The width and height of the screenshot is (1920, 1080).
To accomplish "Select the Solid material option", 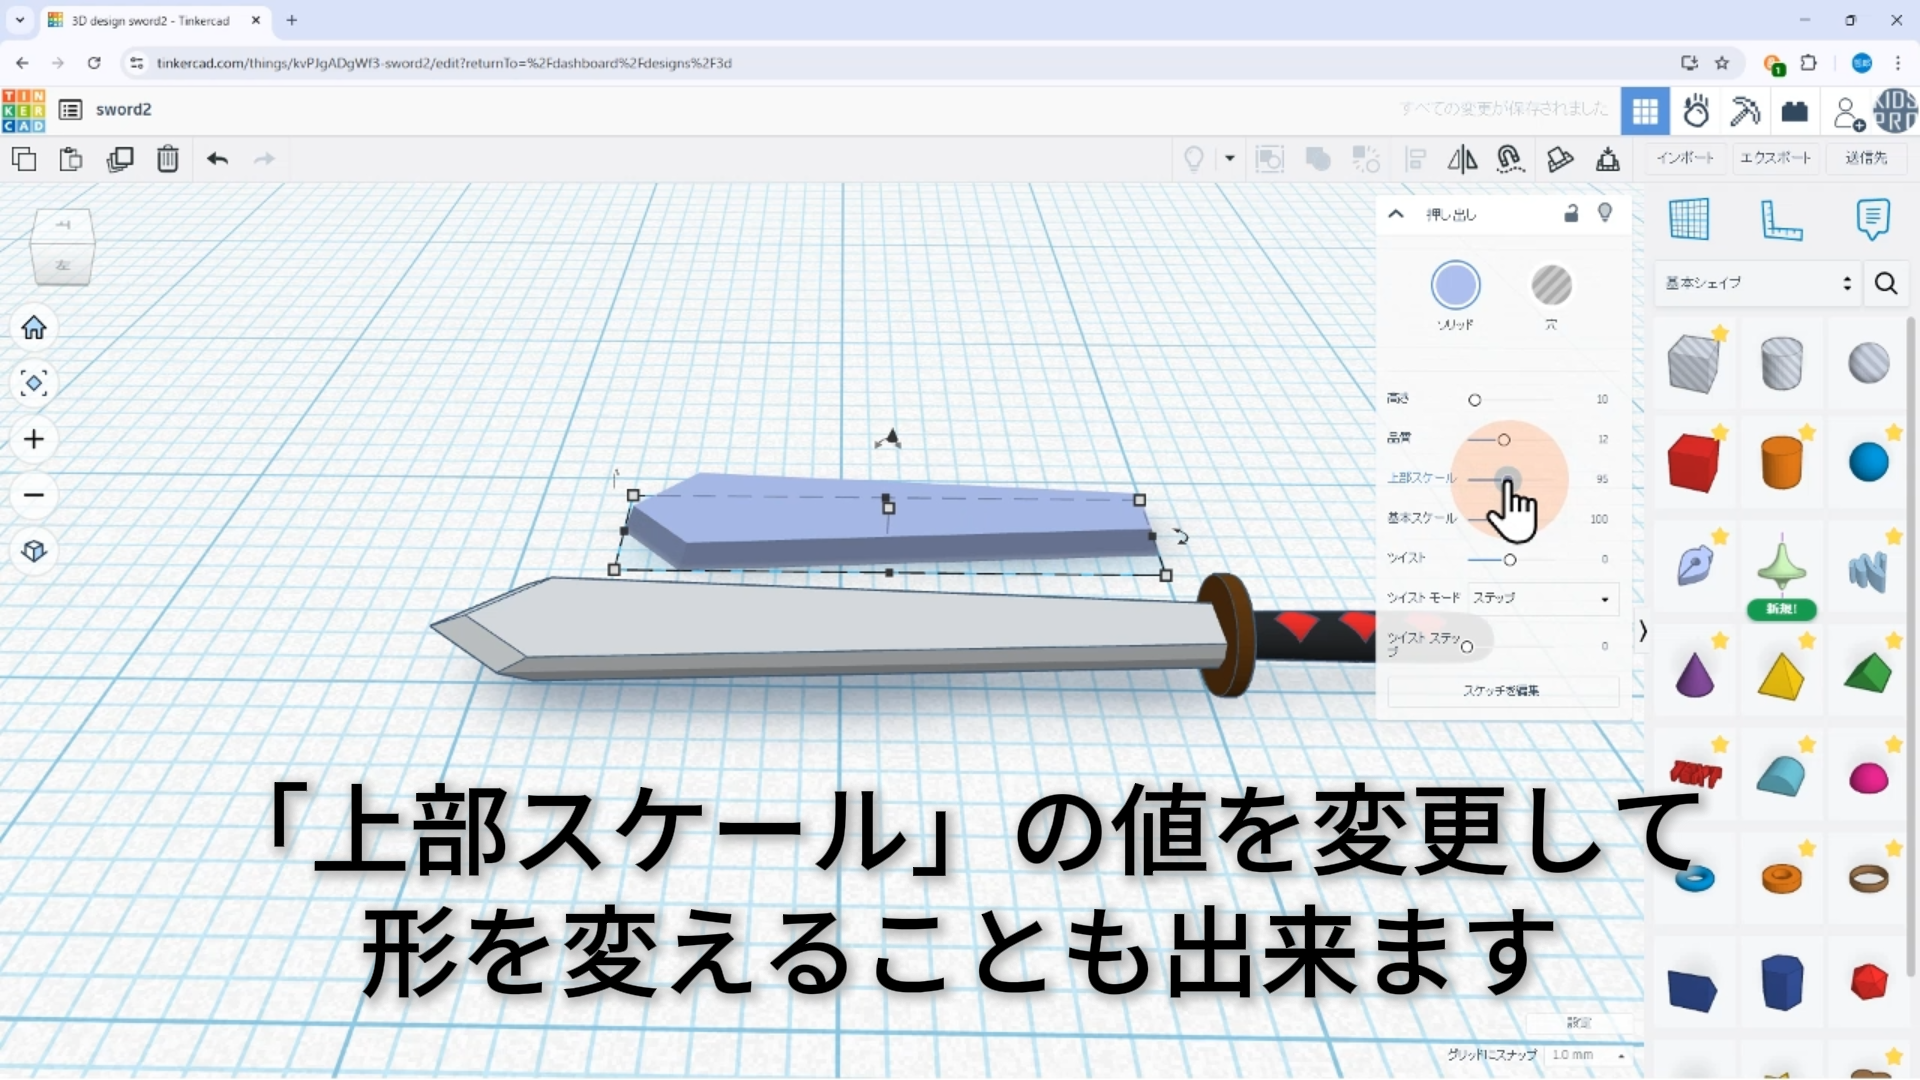I will 1455,286.
